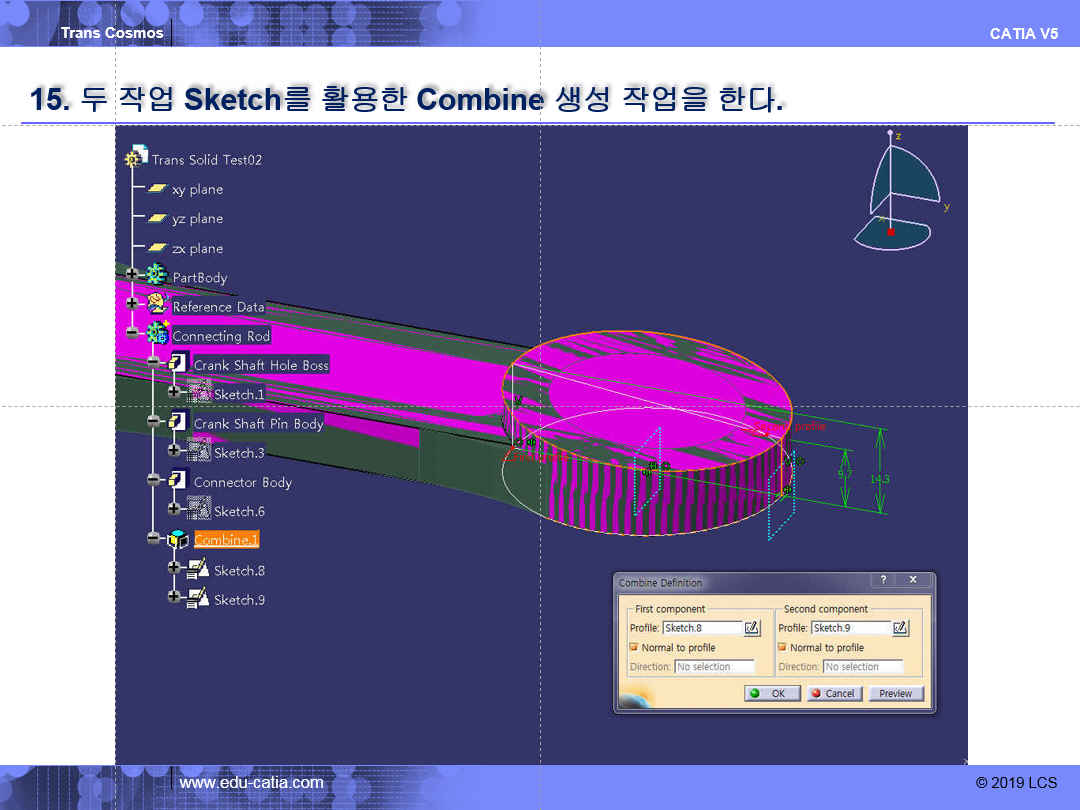Select Crank Shaft Pin Body tree entry
The image size is (1080, 810).
258,424
